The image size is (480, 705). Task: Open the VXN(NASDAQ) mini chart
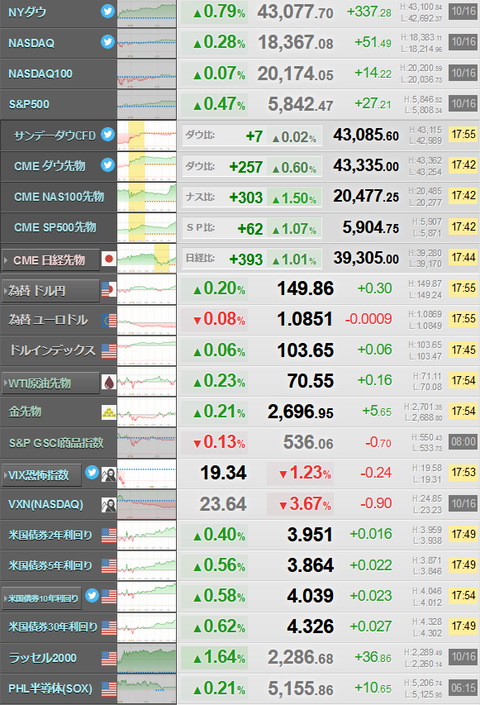(147, 504)
